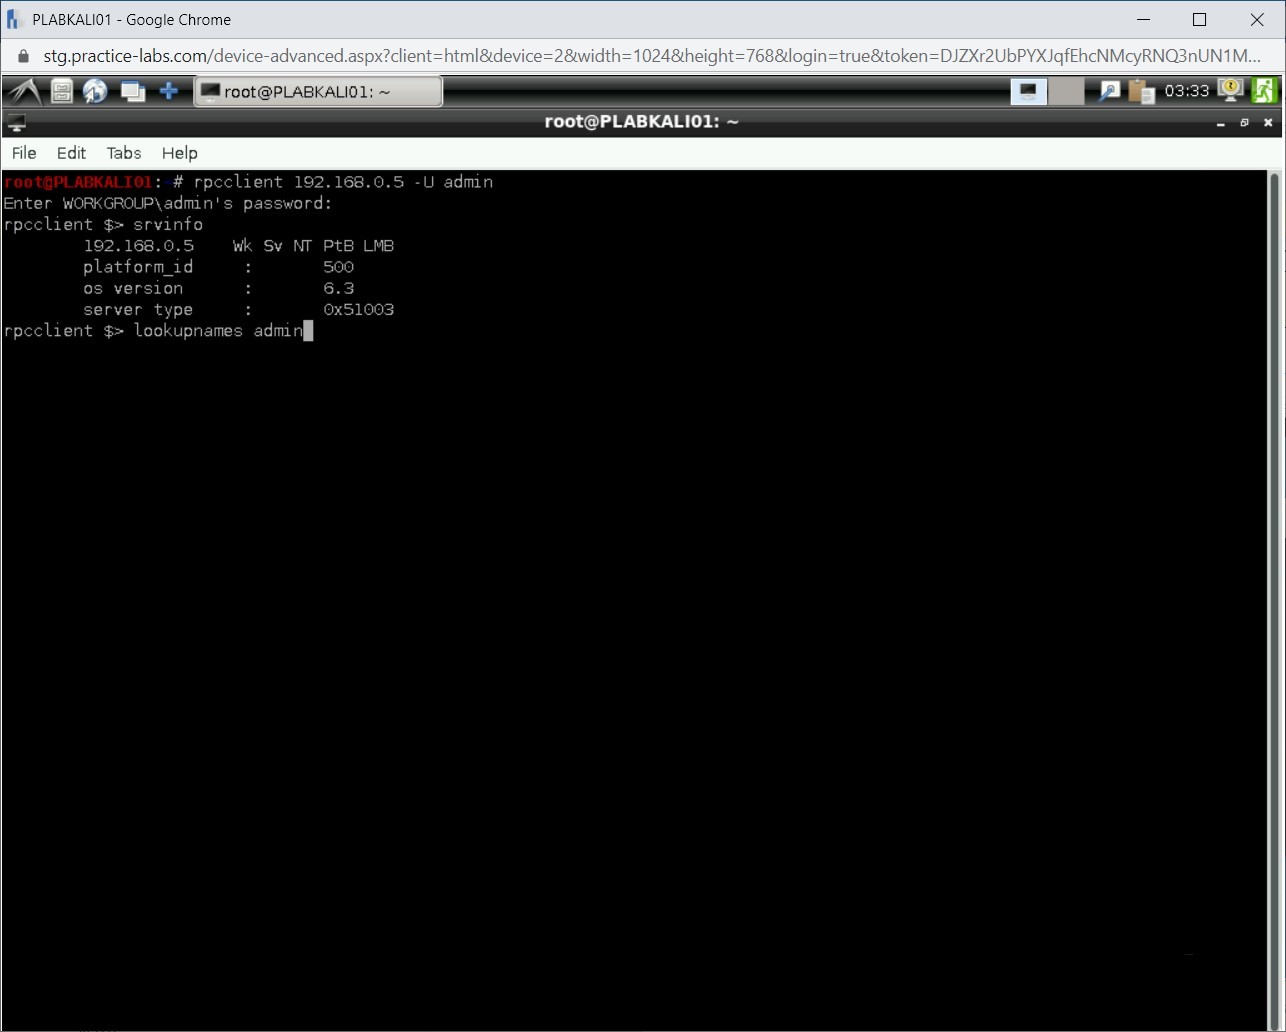Click the blue plus panel icon

(169, 92)
